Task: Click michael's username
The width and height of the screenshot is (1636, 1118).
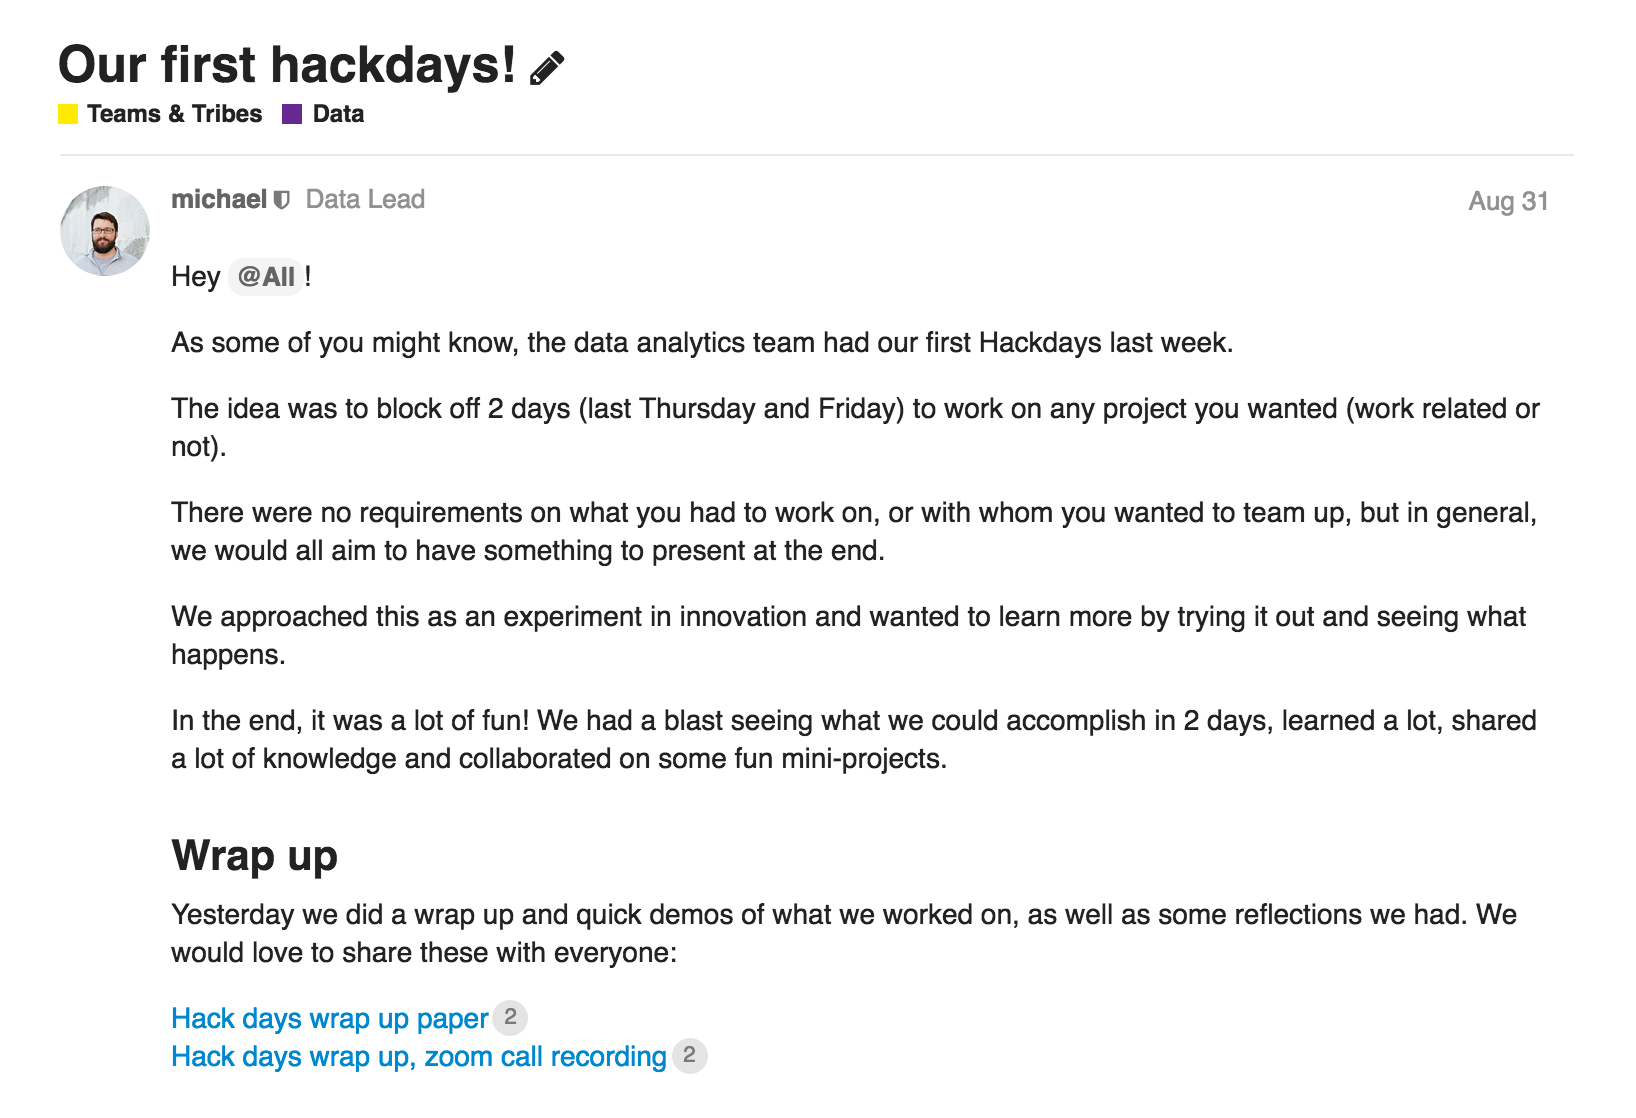Action: pos(221,199)
